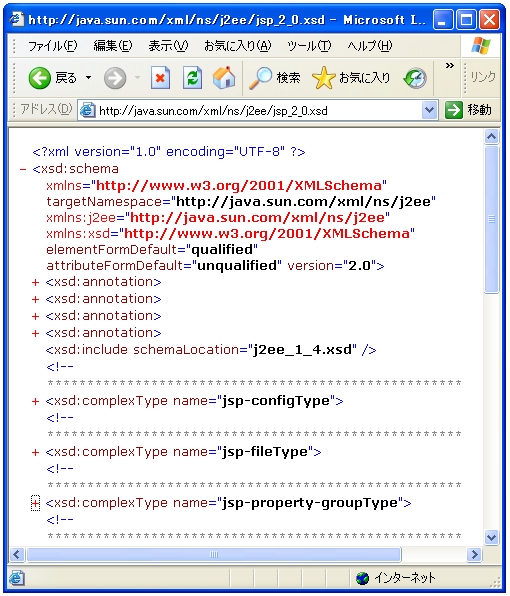Collapse the xsd:schema root node
This screenshot has height=596, width=510.
tap(23, 169)
